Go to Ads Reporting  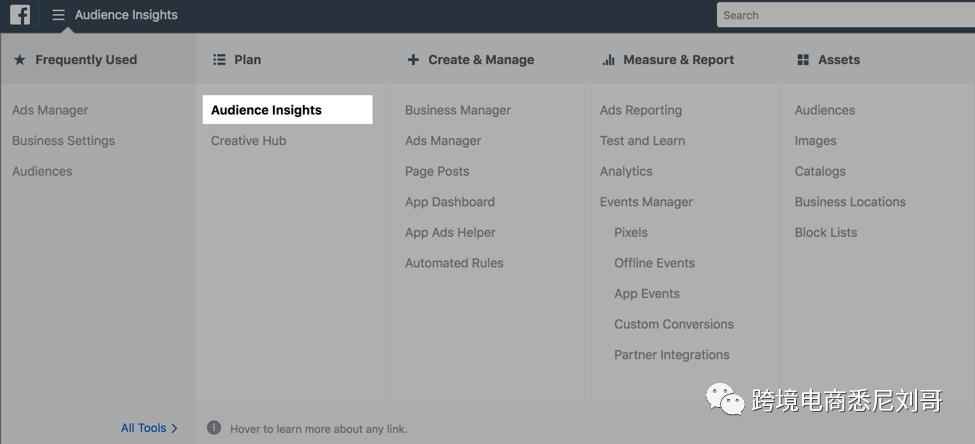641,110
